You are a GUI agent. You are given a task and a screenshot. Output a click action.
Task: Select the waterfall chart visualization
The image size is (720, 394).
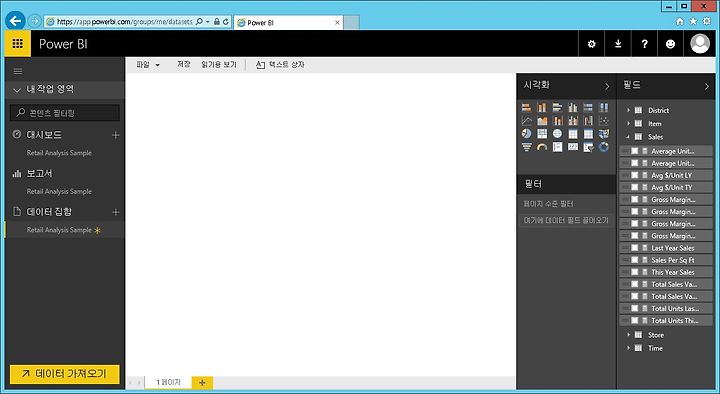click(x=588, y=121)
